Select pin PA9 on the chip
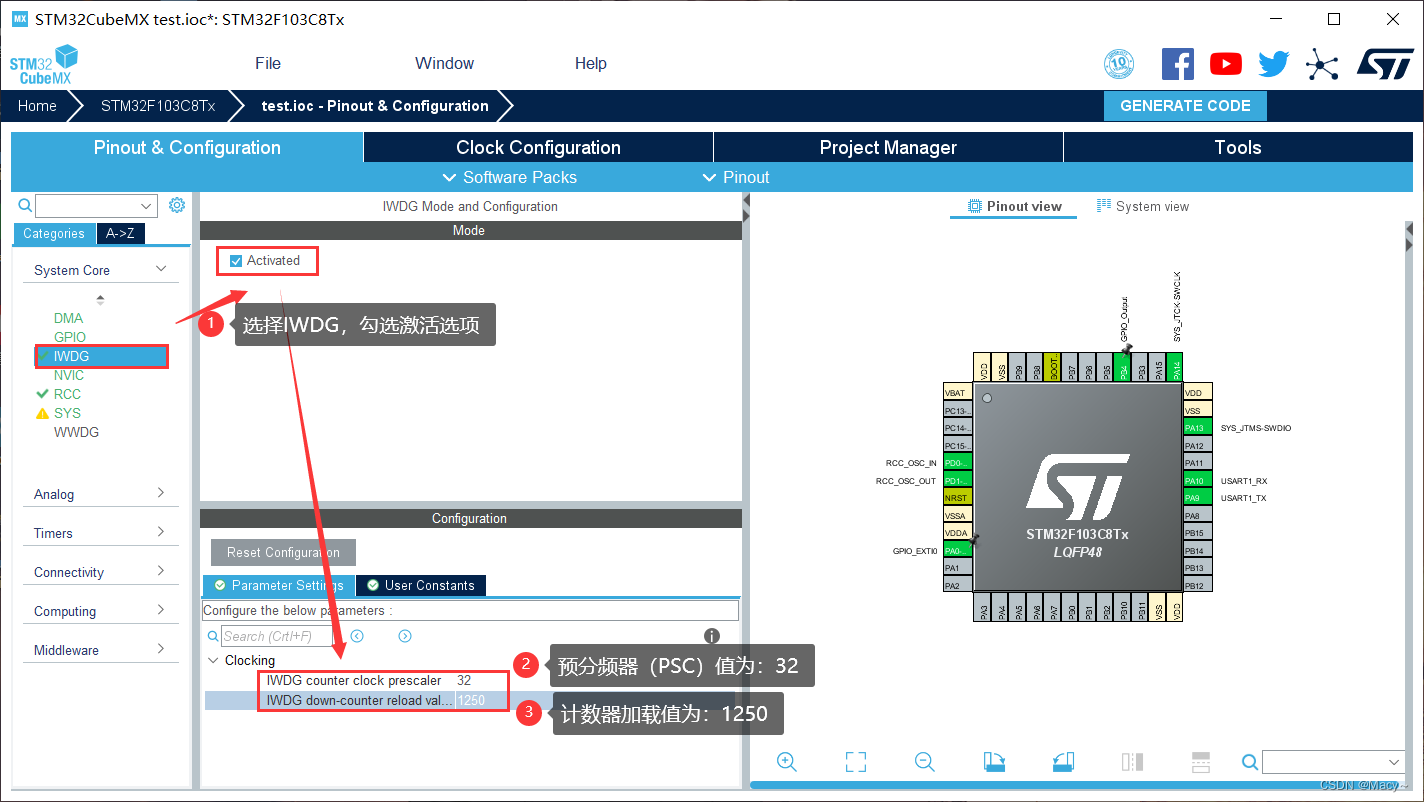1424x802 pixels. click(x=1197, y=498)
